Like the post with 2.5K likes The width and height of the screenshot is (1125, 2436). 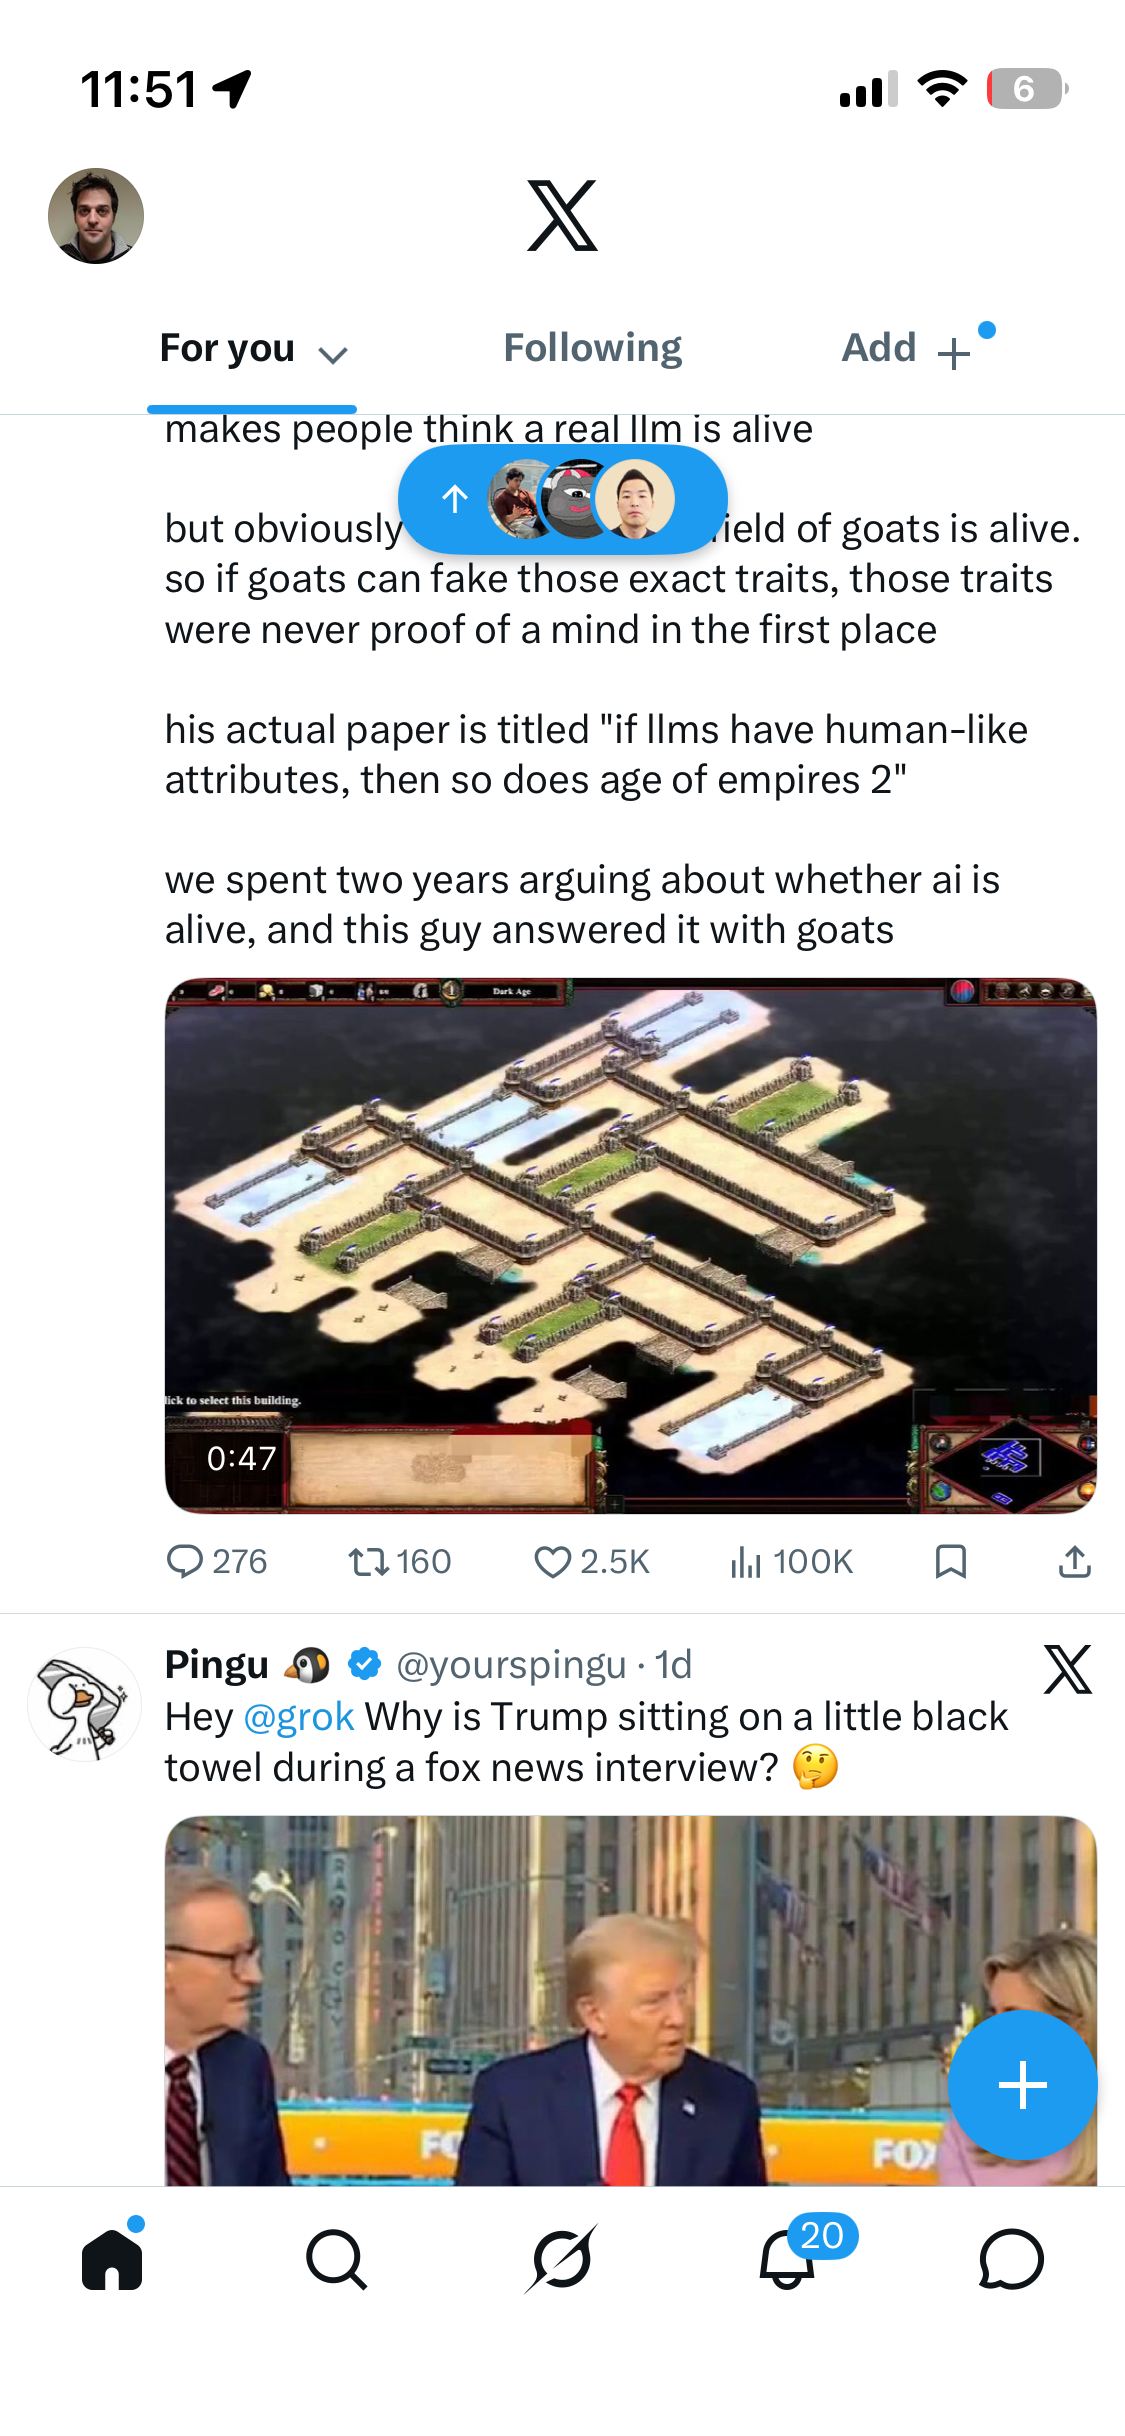pos(592,1561)
